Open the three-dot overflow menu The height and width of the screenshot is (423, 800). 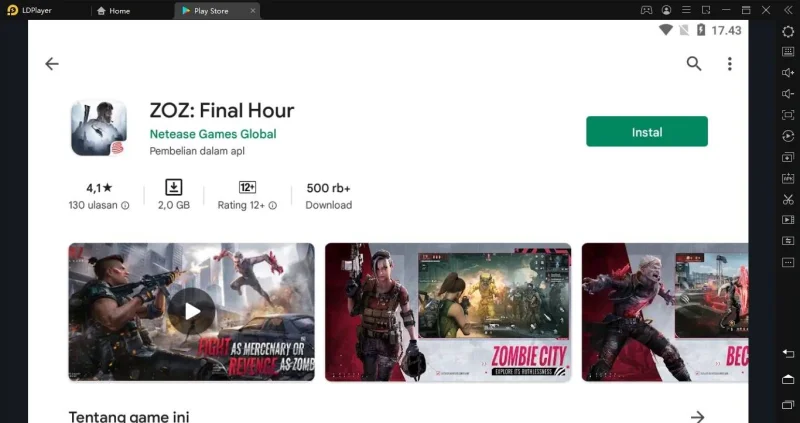[730, 64]
